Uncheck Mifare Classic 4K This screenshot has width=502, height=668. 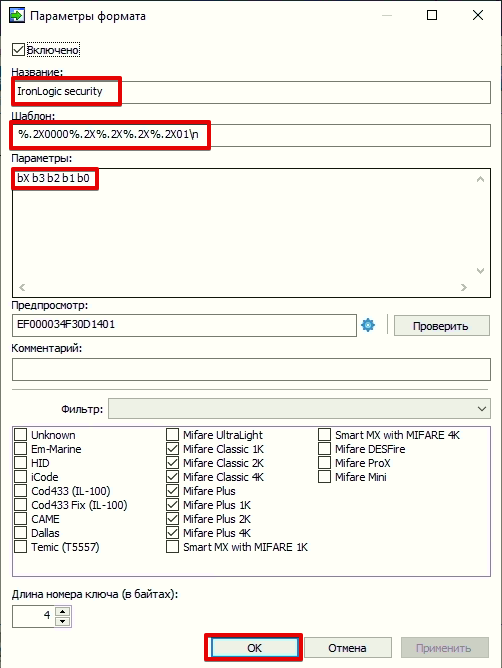pos(172,477)
